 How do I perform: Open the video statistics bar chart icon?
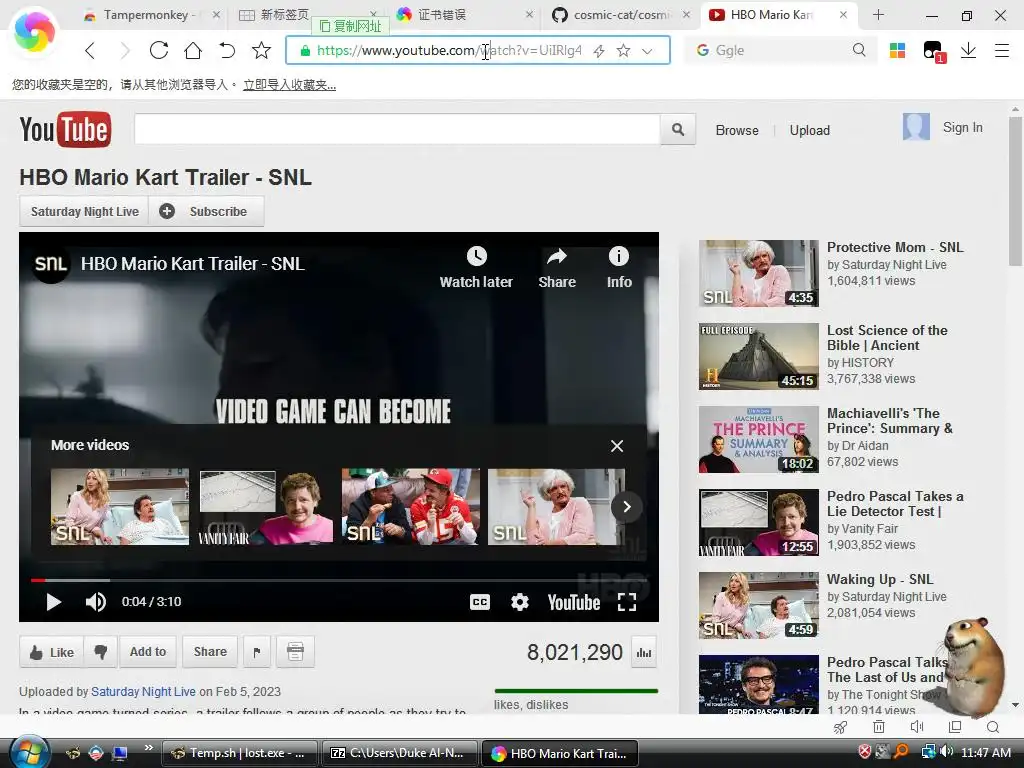click(x=644, y=652)
